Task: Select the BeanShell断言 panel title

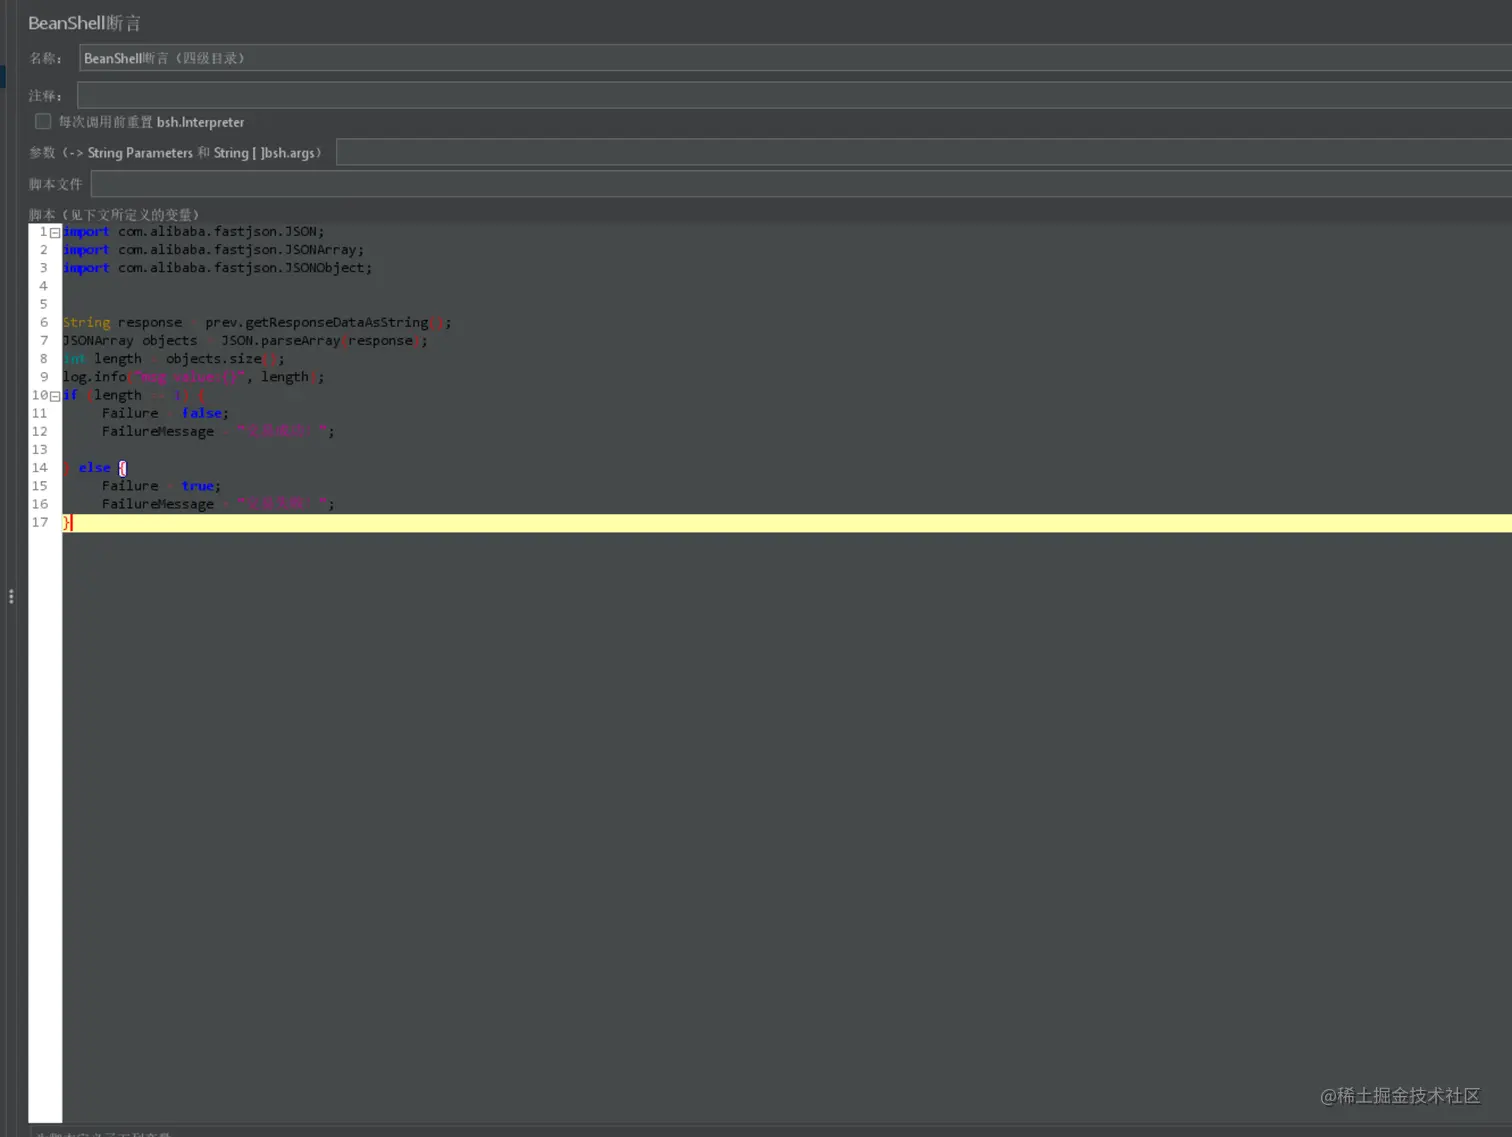Action: pyautogui.click(x=84, y=23)
